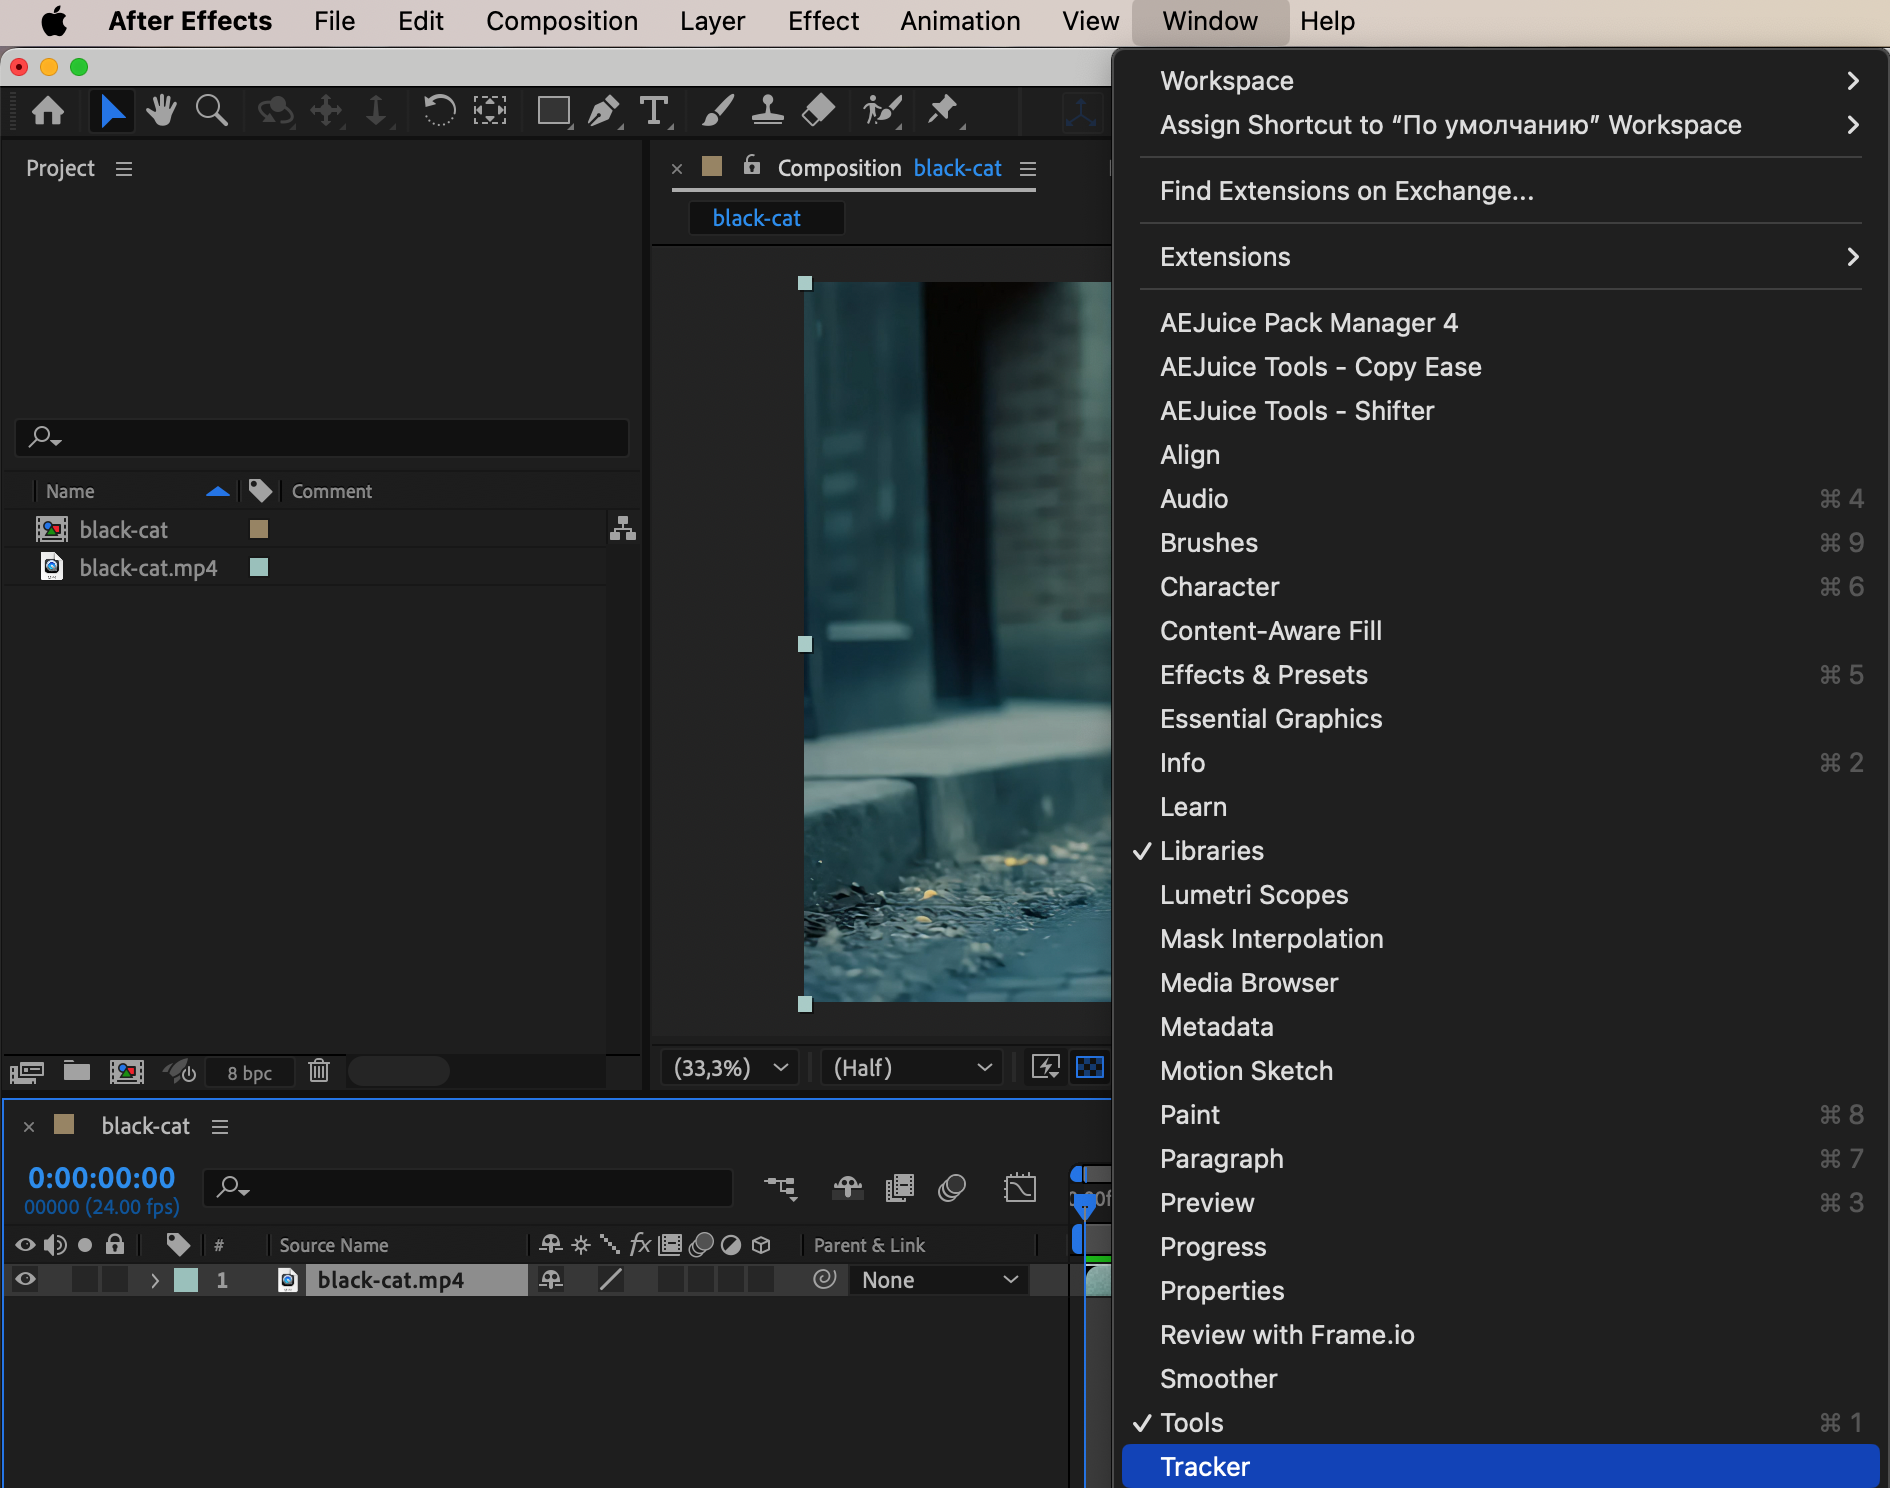Open the magnification (33,3%) dropdown
The image size is (1890, 1488).
coord(730,1068)
